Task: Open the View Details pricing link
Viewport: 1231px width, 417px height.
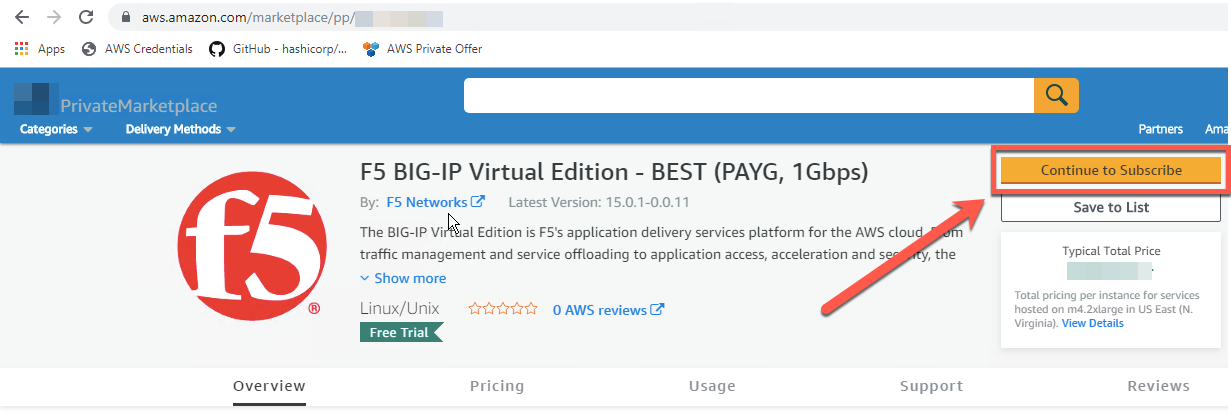Action: pyautogui.click(x=1092, y=323)
